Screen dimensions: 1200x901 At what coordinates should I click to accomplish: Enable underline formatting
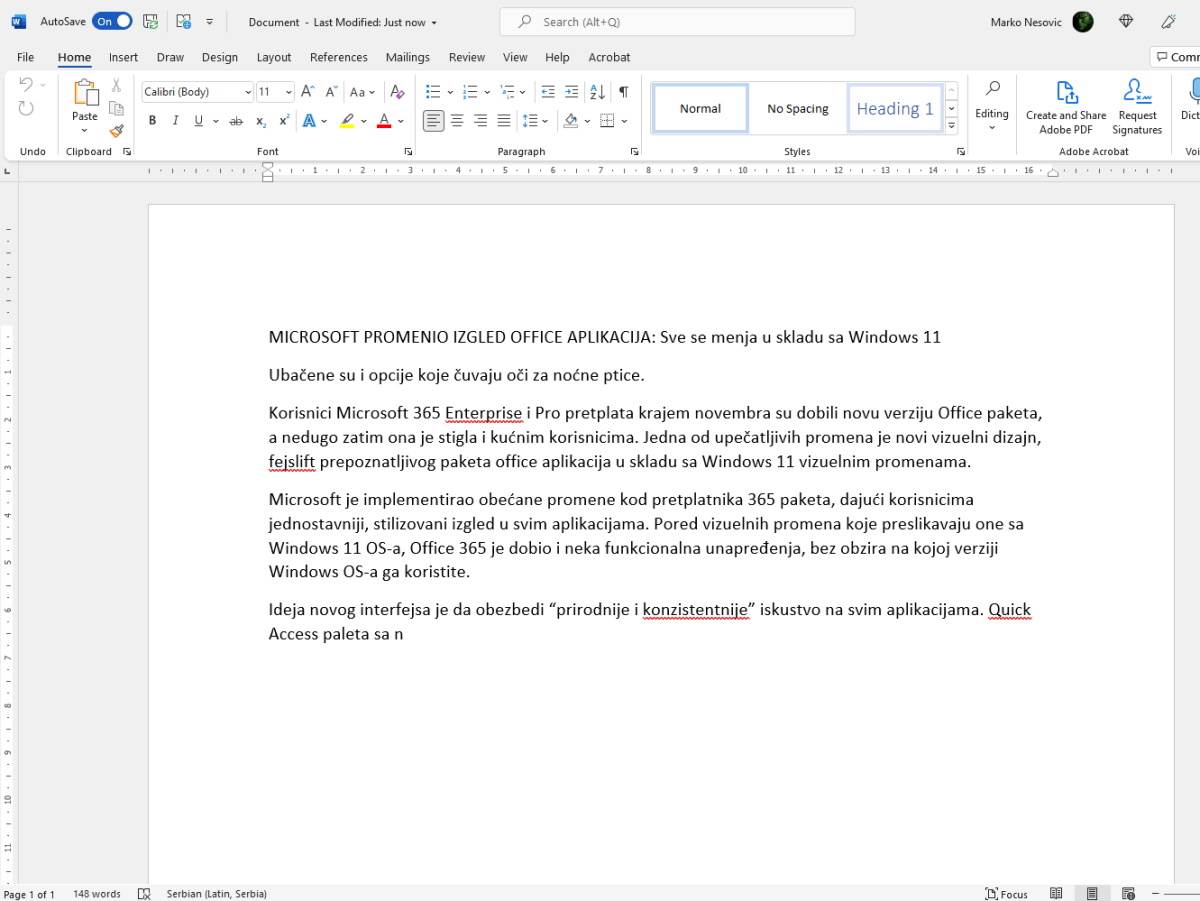pyautogui.click(x=197, y=120)
